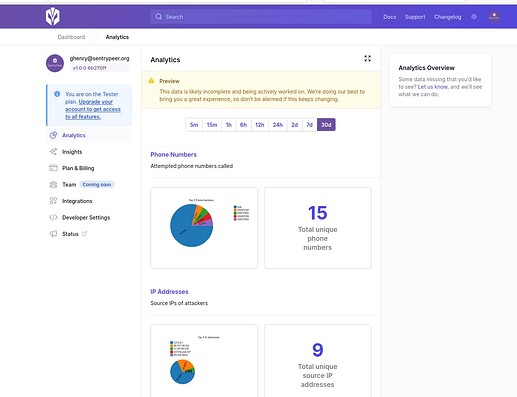The image size is (517, 397).
Task: Click the IP Addresses heading
Action: click(x=169, y=291)
